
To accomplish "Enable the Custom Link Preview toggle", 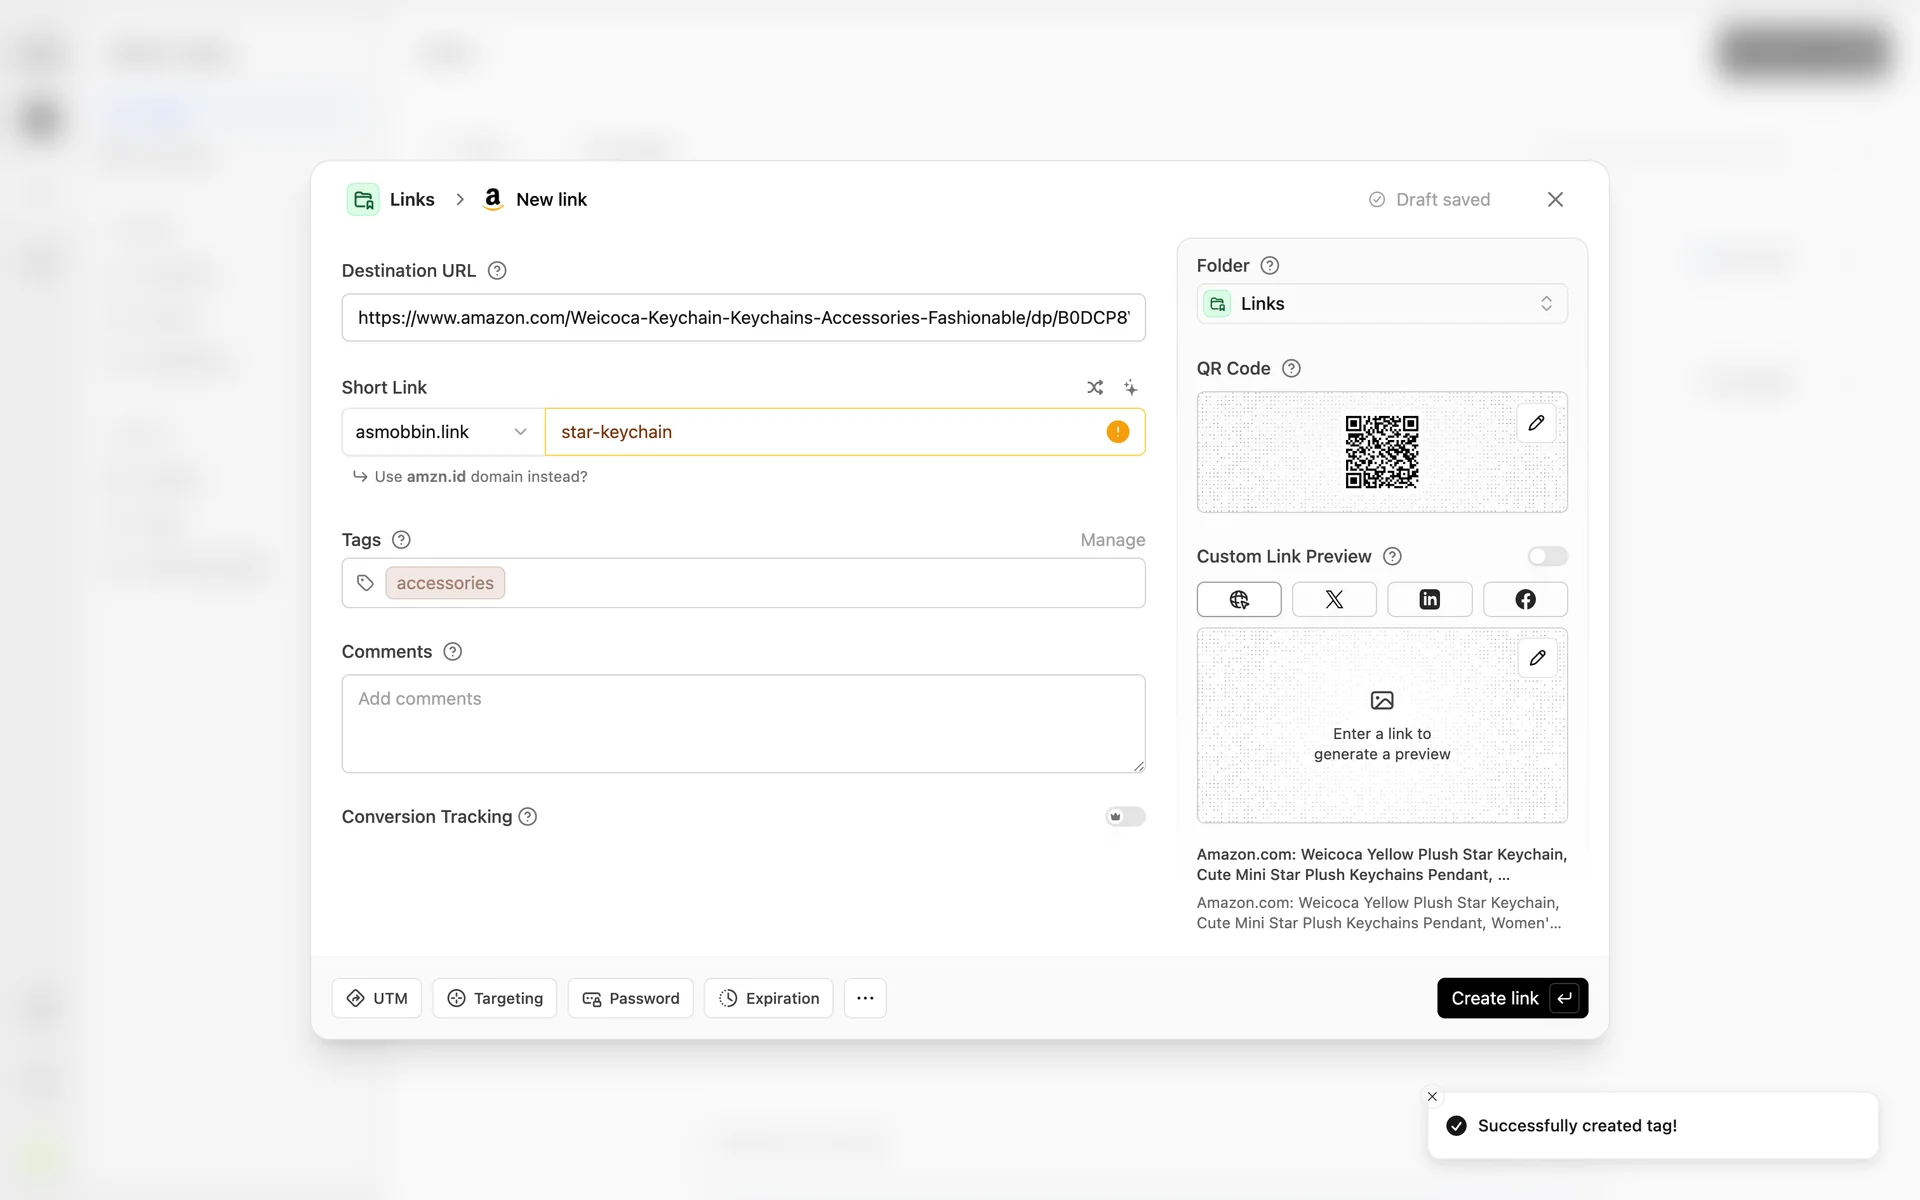I will (1546, 556).
